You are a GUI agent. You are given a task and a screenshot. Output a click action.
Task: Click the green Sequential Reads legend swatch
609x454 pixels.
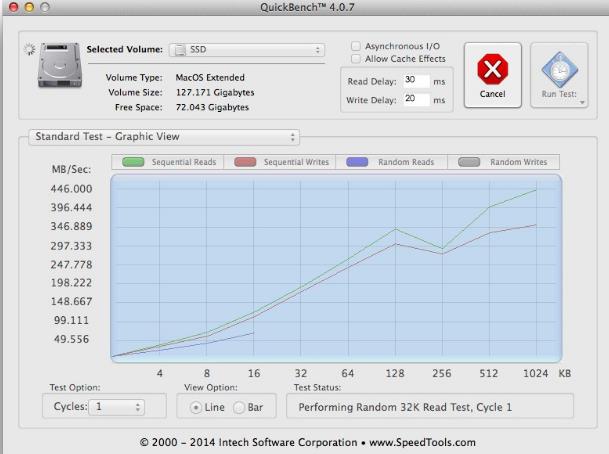(133, 162)
